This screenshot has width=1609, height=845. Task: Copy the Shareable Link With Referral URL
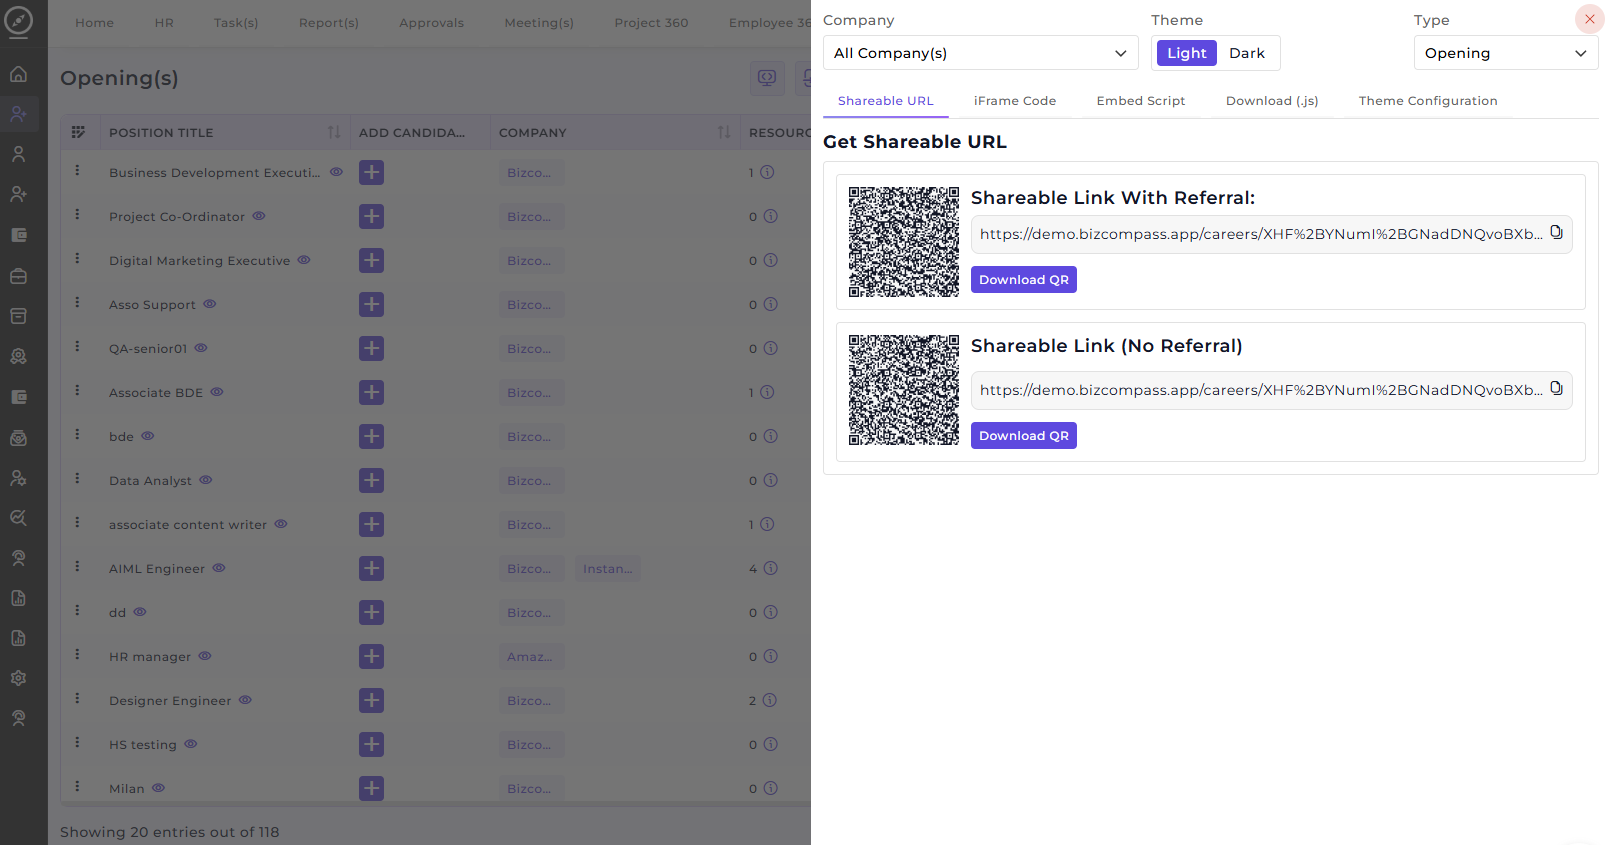point(1556,232)
